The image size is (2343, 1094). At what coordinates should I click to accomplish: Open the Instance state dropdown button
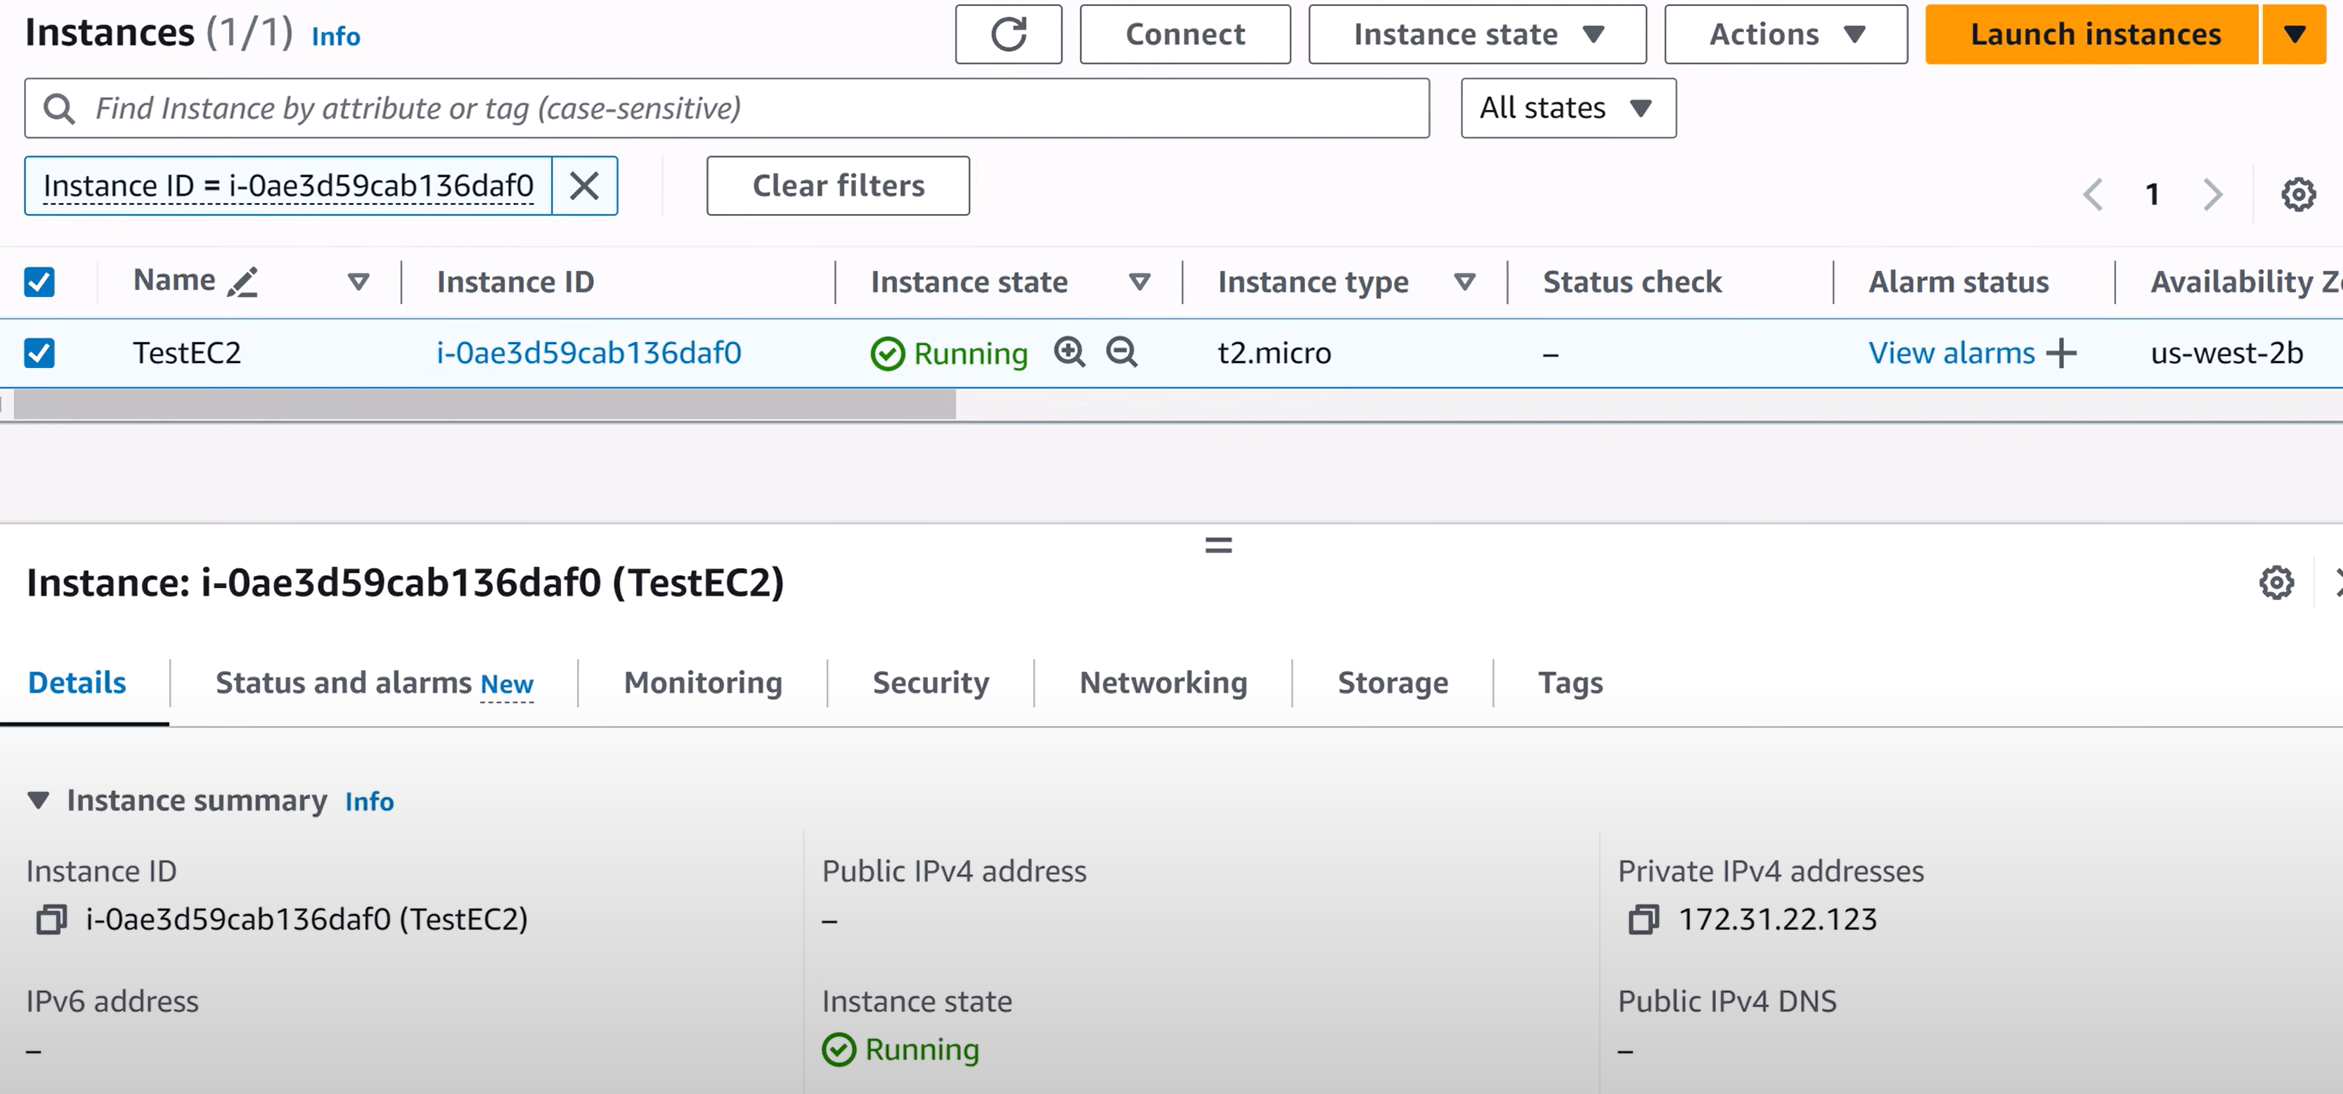pos(1477,34)
